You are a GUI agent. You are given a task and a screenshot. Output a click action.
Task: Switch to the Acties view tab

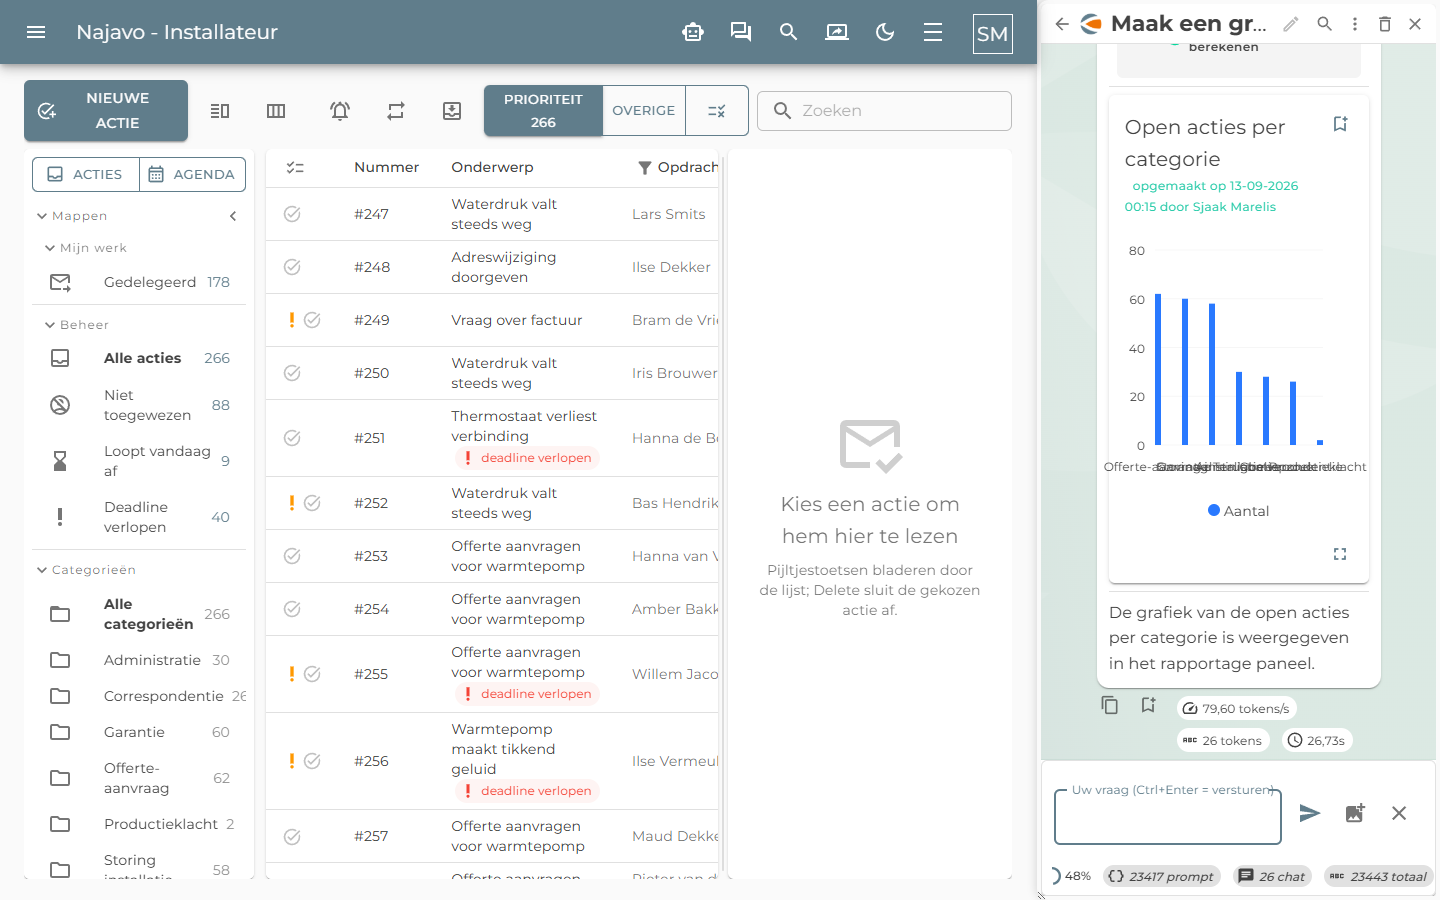[x=86, y=174]
